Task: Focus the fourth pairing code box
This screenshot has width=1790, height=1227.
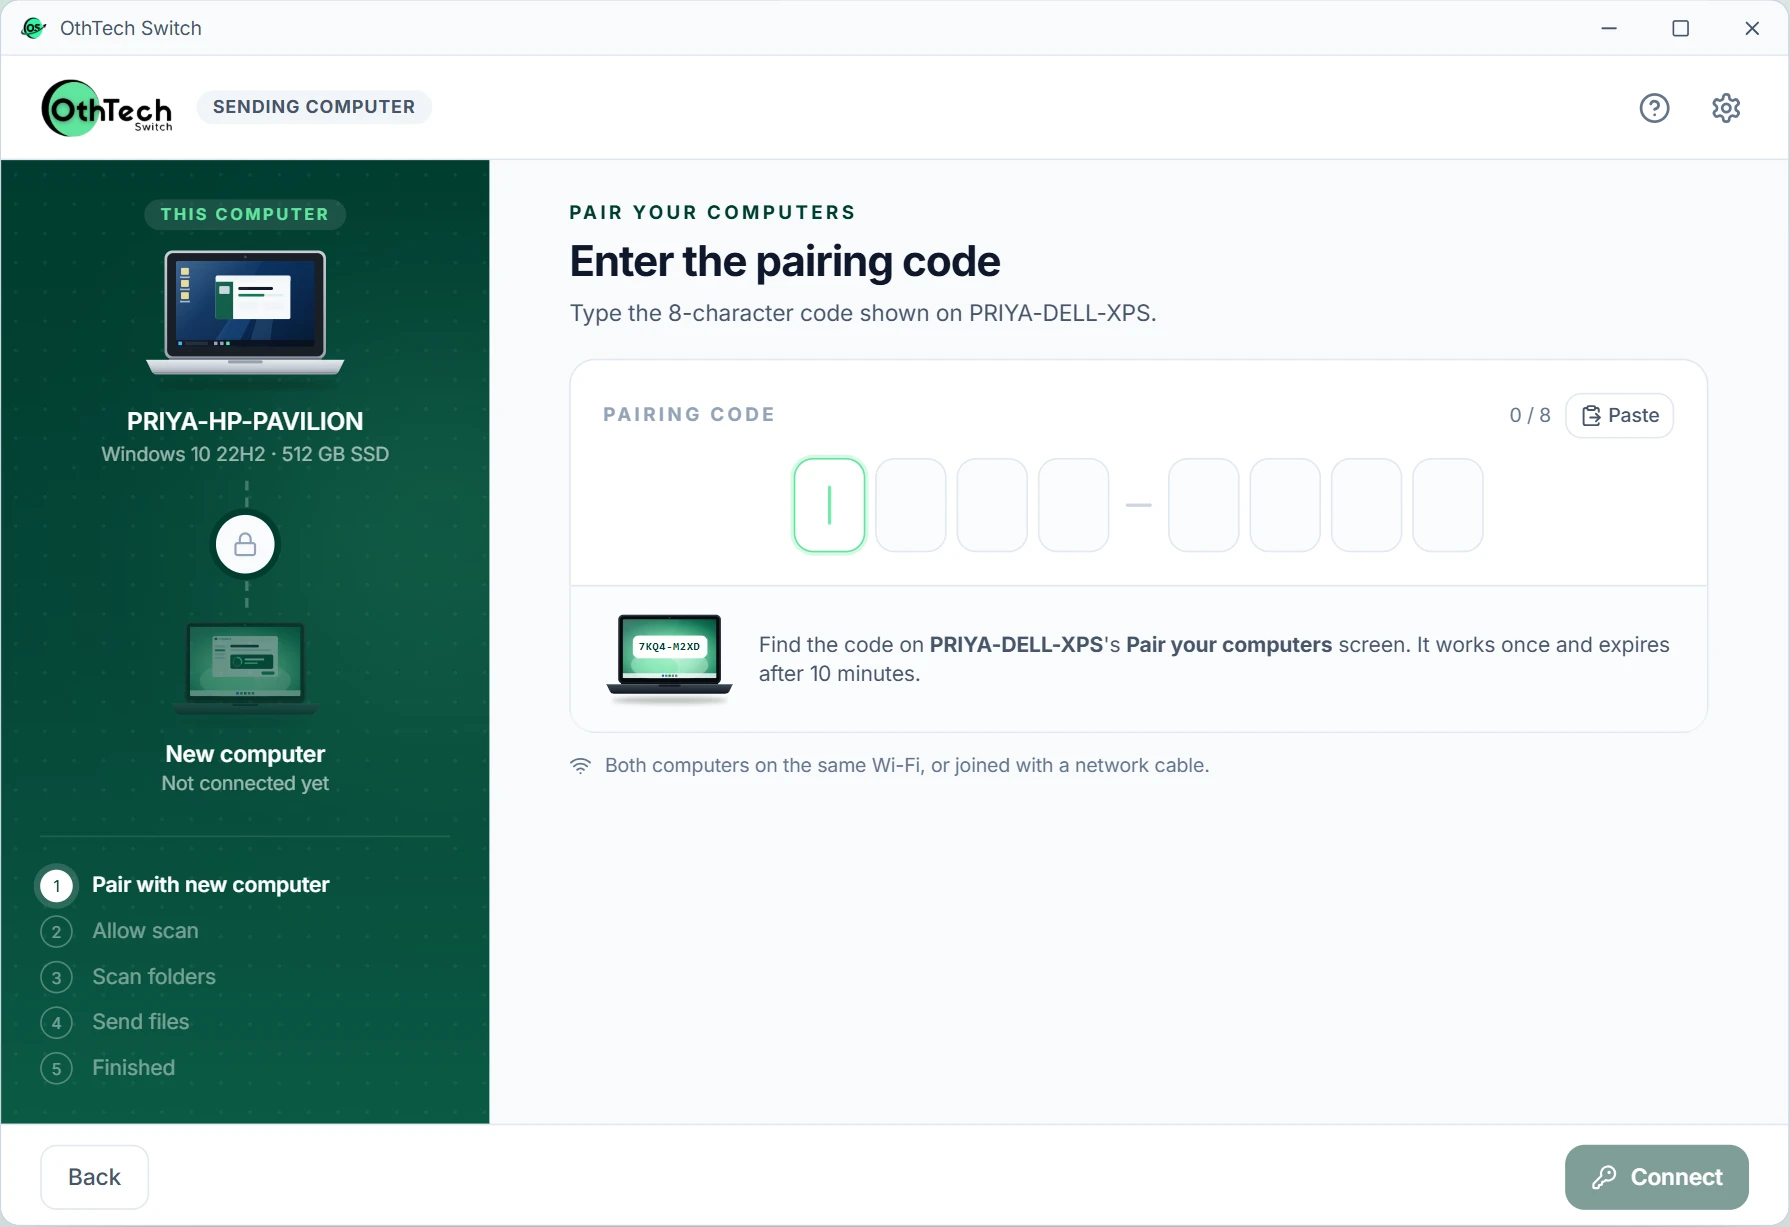Action: pyautogui.click(x=1073, y=505)
